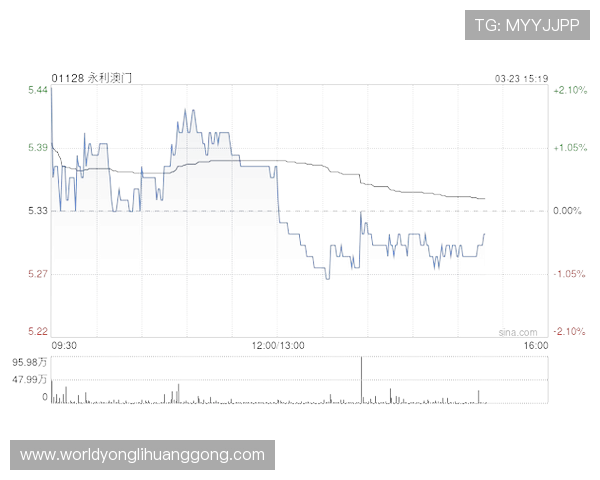Select the second green percentage label on right axis

569,148
